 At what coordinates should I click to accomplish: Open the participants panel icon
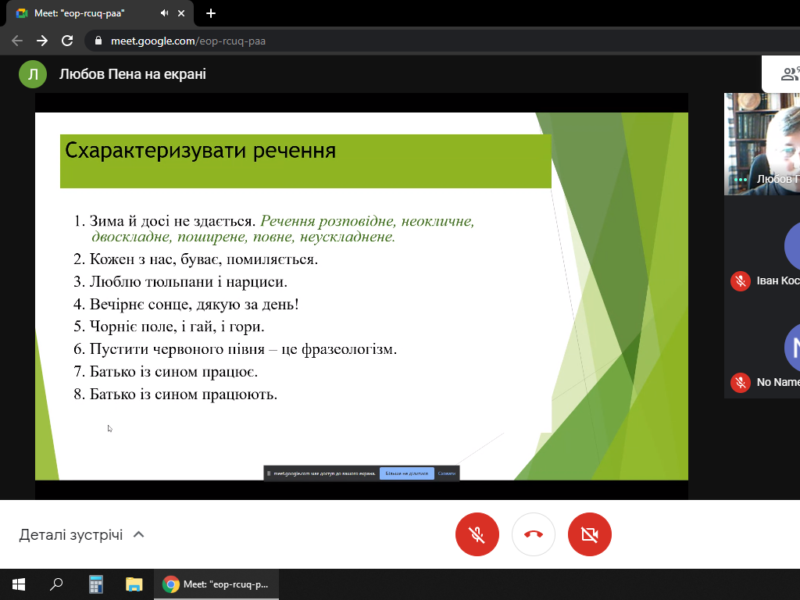789,74
